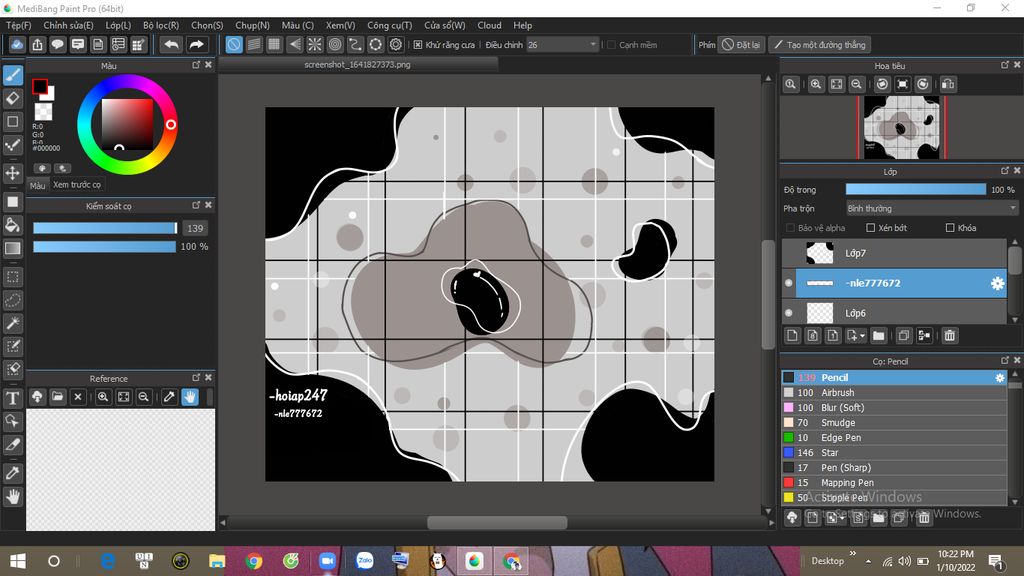This screenshot has width=1024, height=576.
Task: Click the Đặt lại reset button
Action: pyautogui.click(x=741, y=44)
